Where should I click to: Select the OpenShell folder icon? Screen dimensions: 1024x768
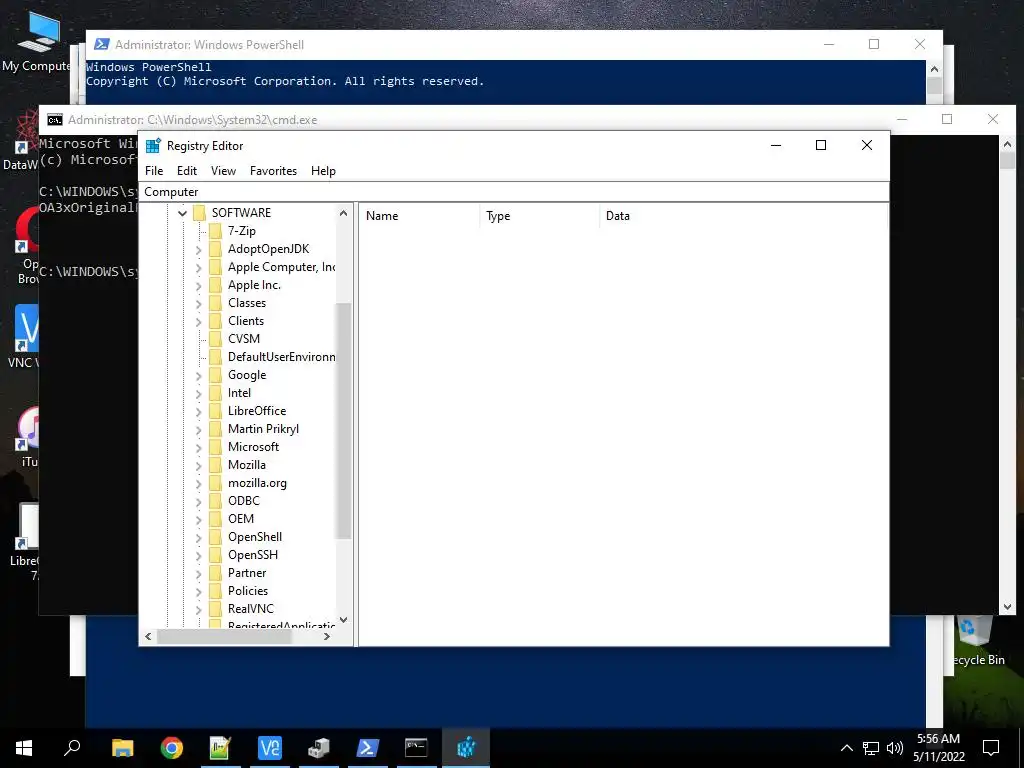(x=216, y=537)
